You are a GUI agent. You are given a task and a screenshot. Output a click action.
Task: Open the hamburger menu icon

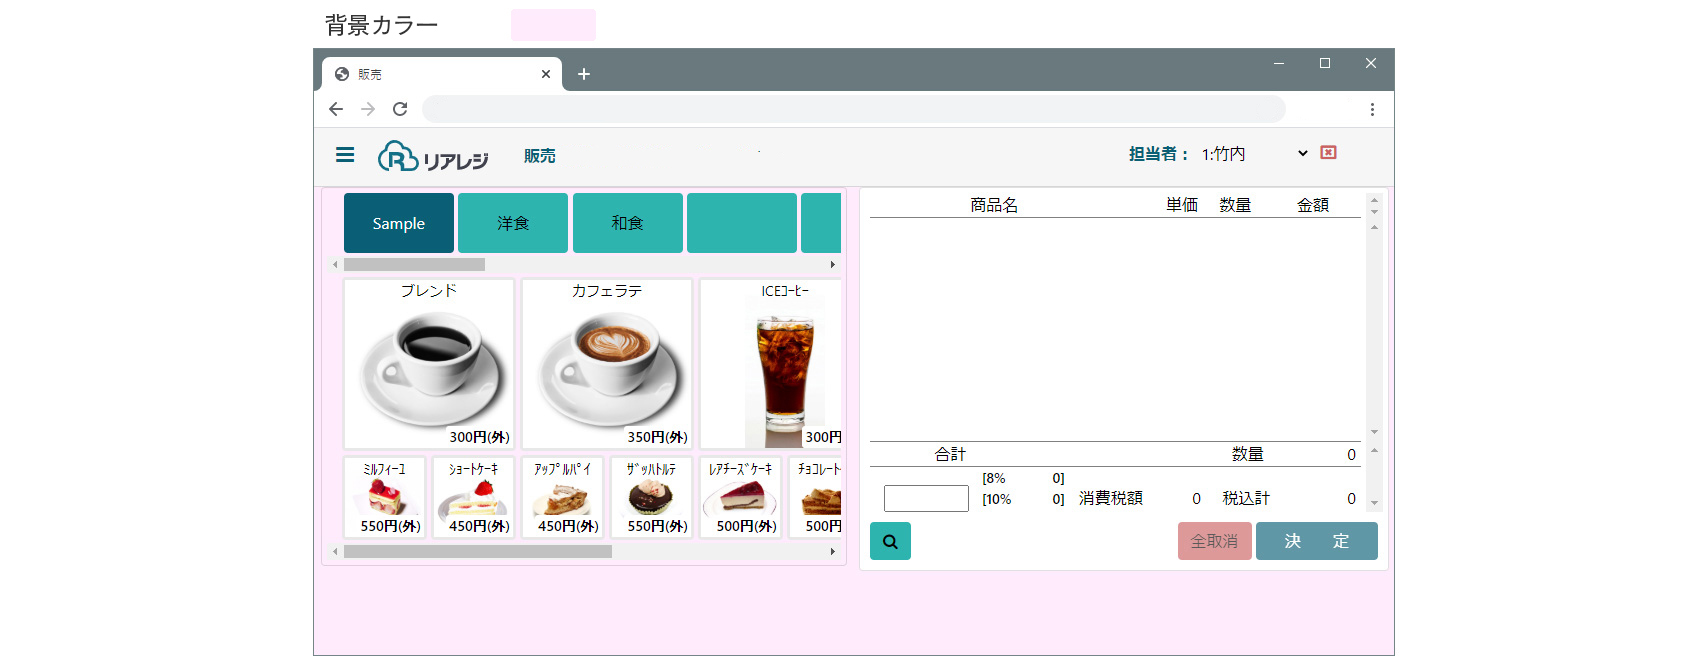point(345,154)
